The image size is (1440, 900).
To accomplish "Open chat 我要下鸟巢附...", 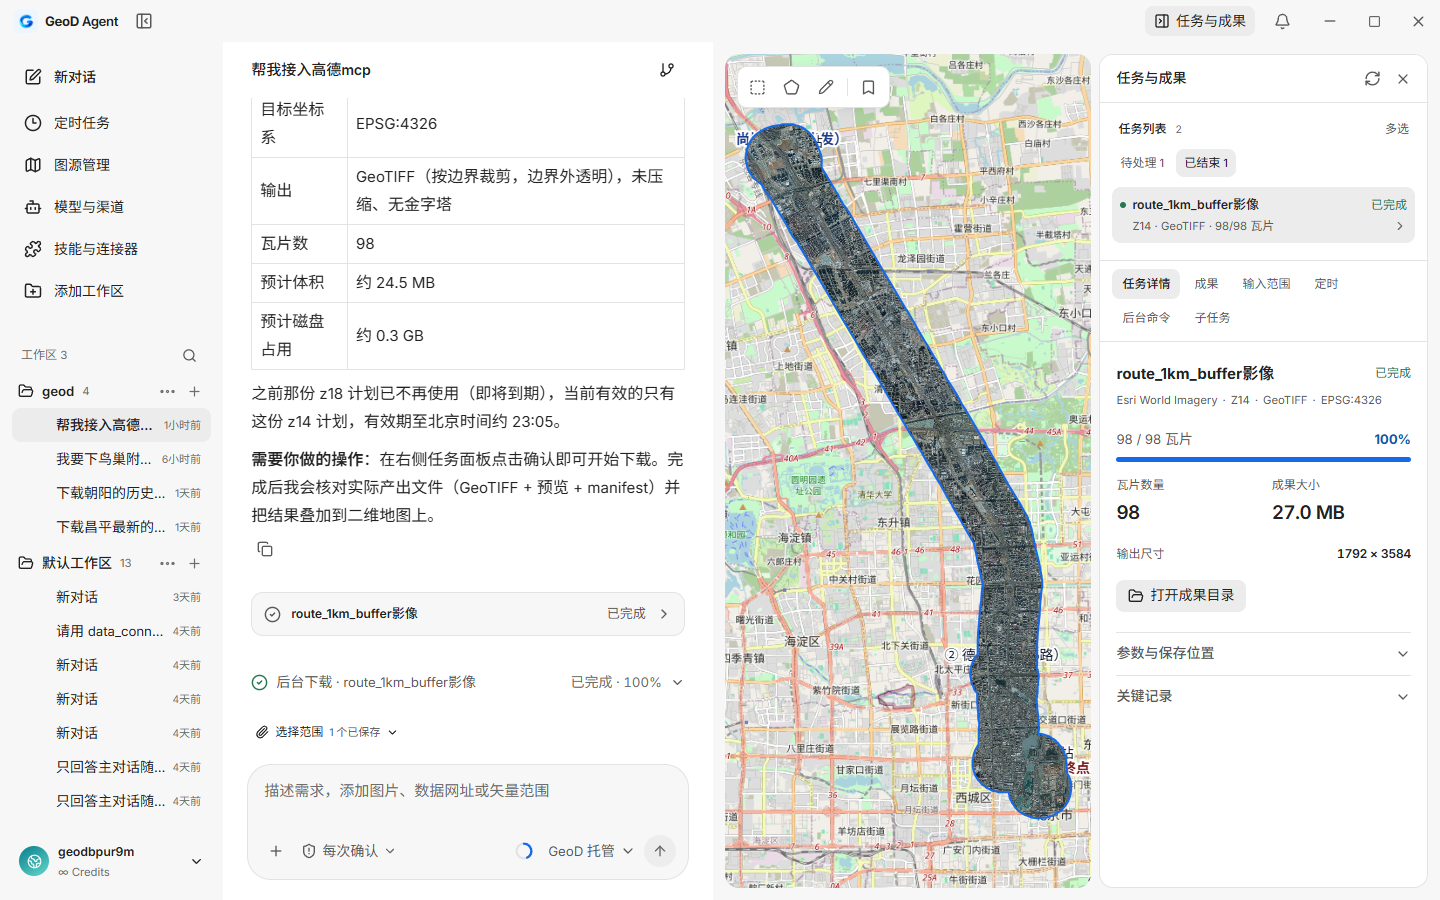I will (112, 459).
